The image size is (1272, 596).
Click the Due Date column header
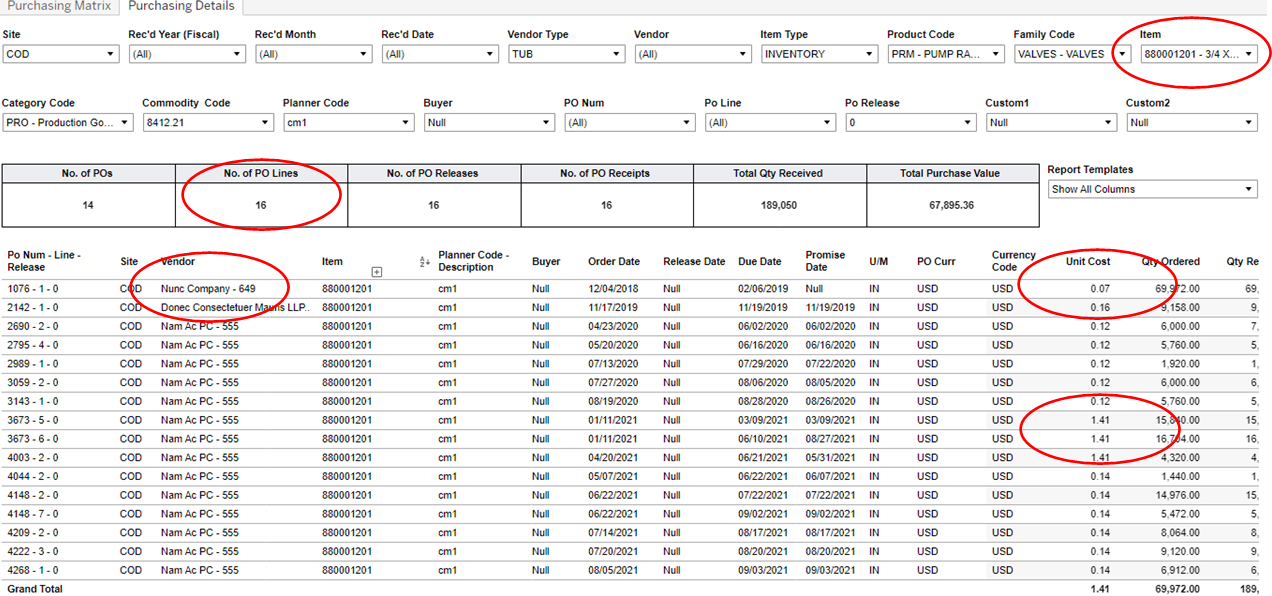point(759,262)
